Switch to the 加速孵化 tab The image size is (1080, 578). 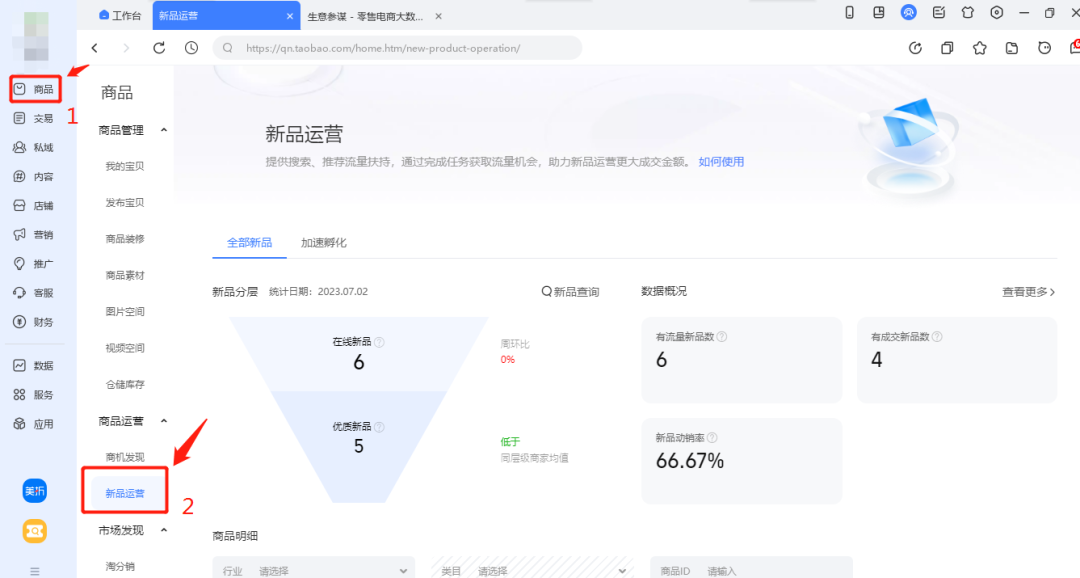click(x=324, y=242)
